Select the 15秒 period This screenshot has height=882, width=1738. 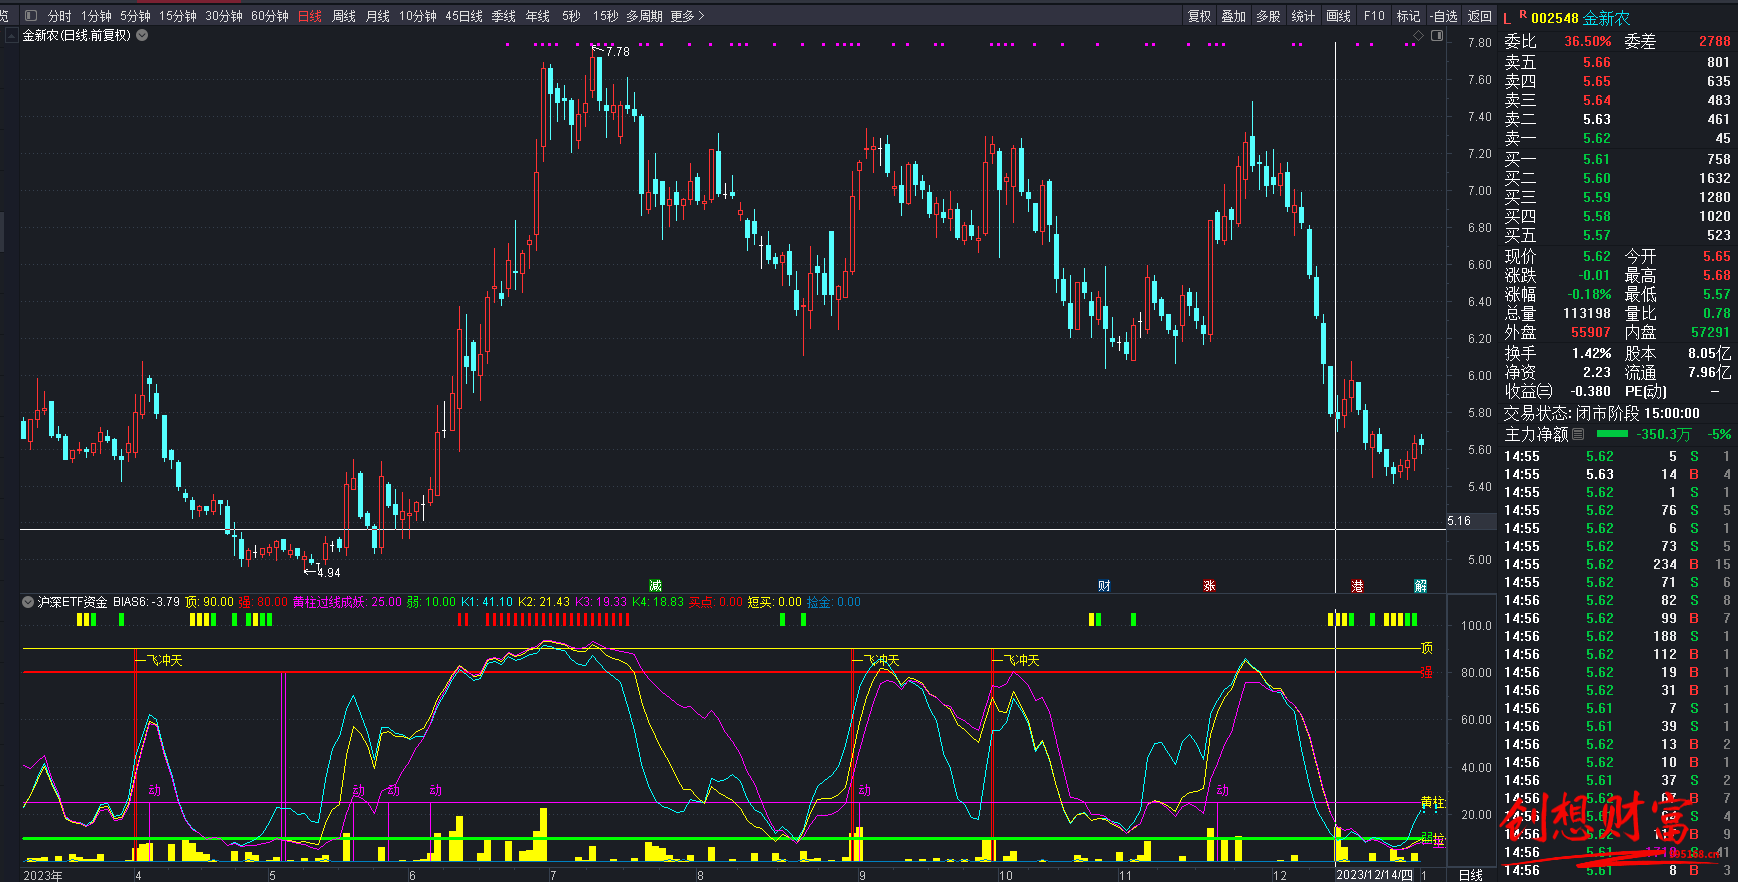tap(605, 16)
